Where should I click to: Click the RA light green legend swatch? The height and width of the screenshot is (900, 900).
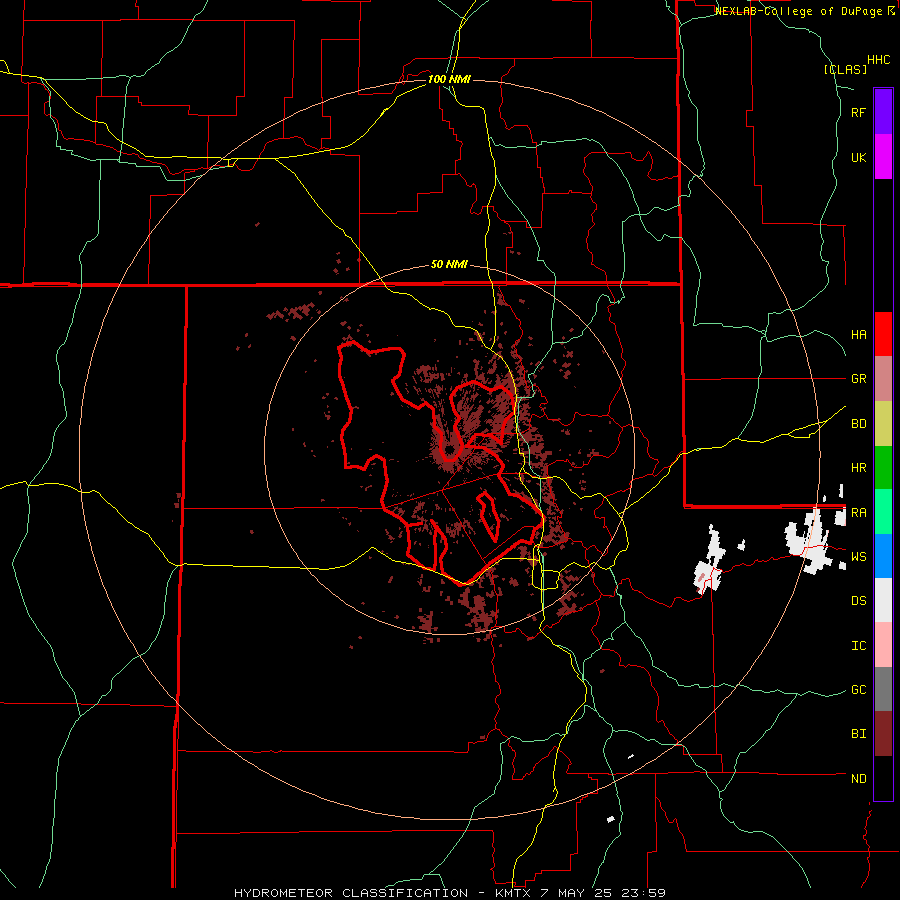(883, 512)
